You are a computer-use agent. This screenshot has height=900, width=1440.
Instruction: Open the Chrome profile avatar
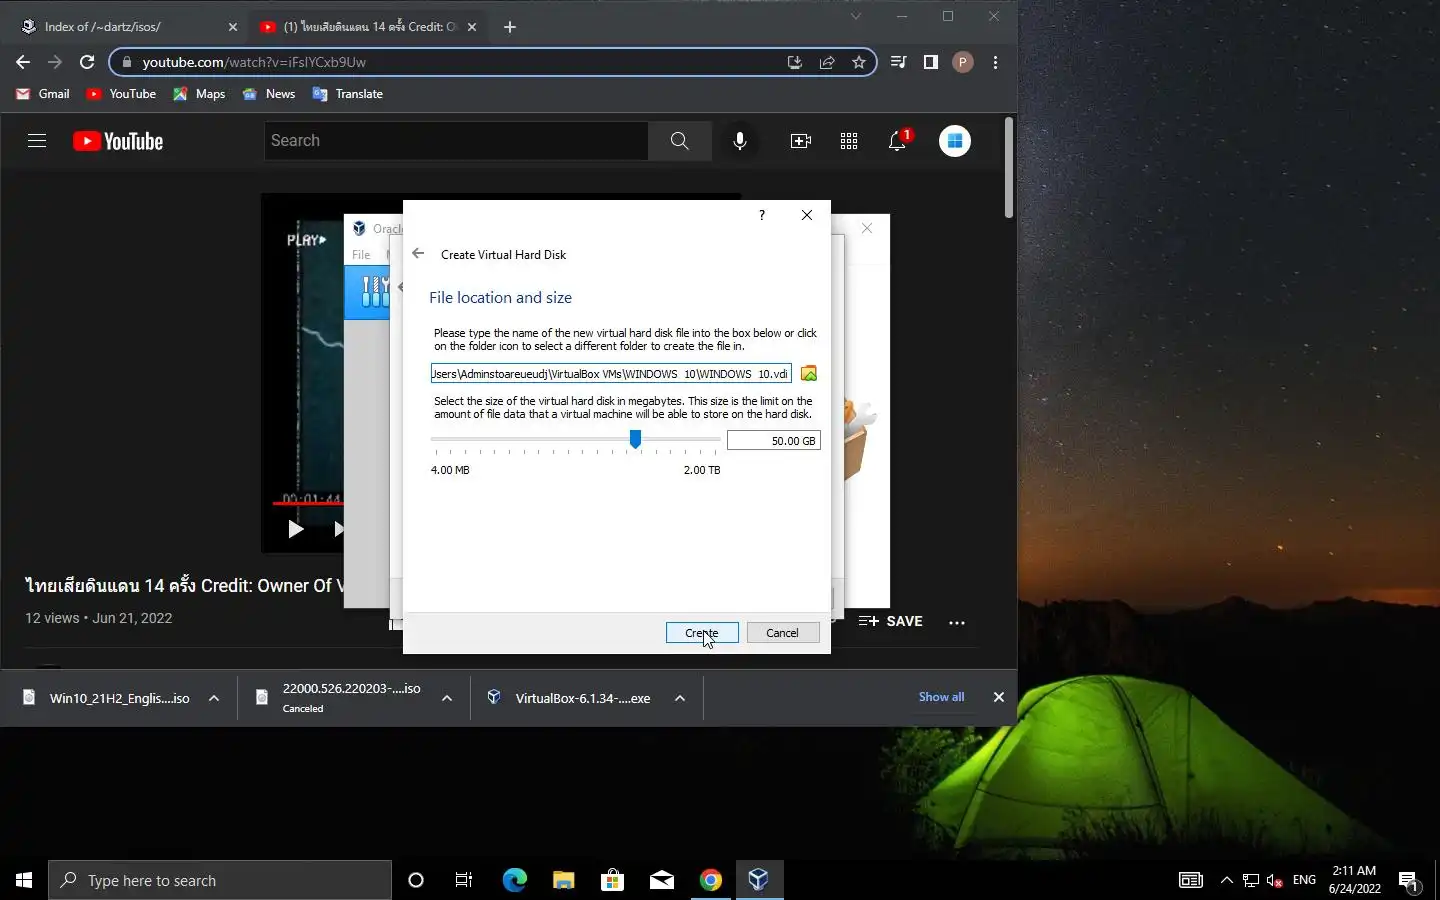(x=963, y=62)
